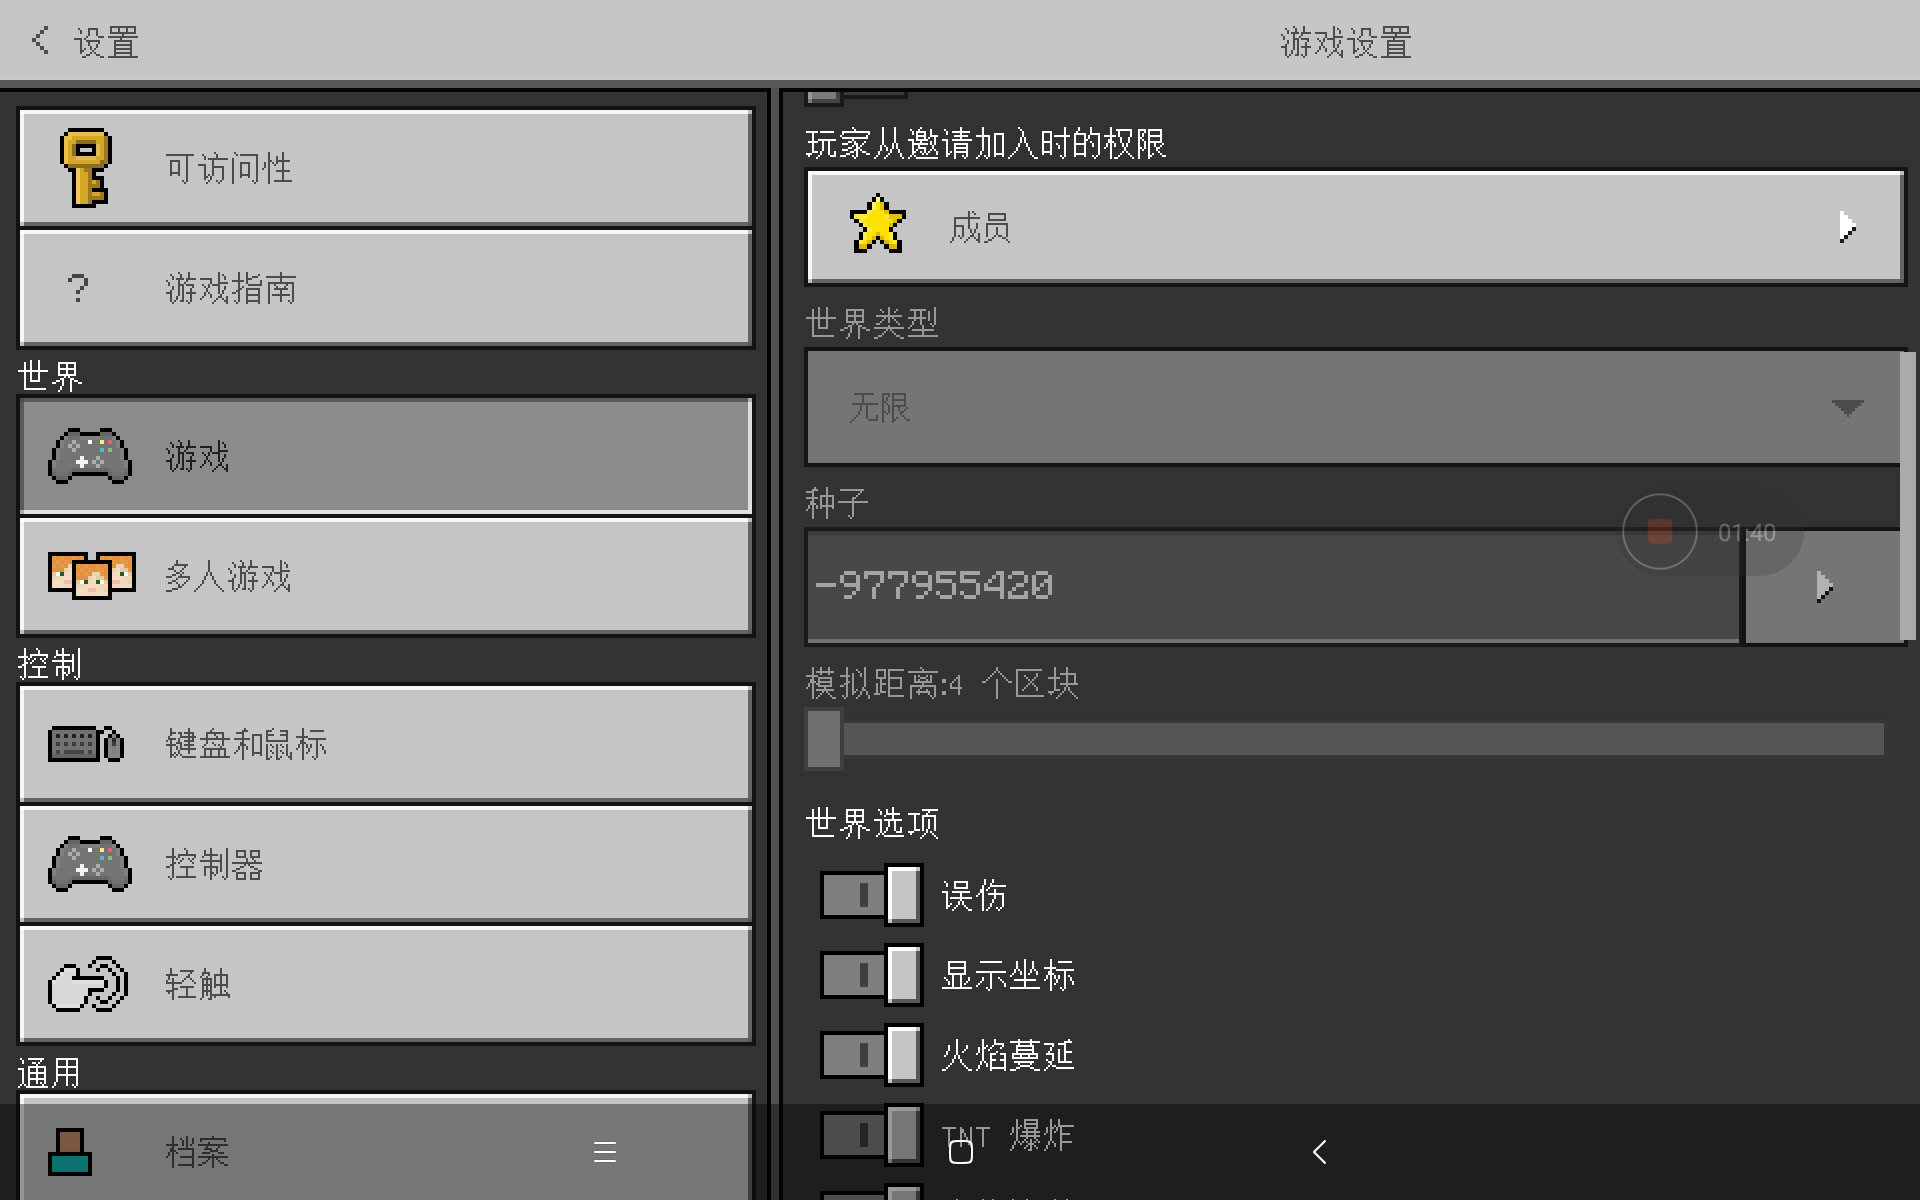Toggle the 火焰蔓延 fire spread switch
The height and width of the screenshot is (1200, 1920).
click(x=870, y=1055)
